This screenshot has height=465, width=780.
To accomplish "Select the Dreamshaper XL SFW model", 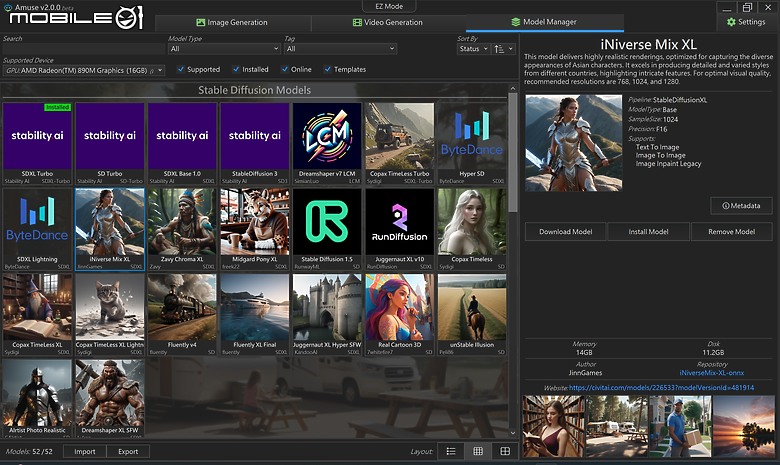I will click(110, 398).
